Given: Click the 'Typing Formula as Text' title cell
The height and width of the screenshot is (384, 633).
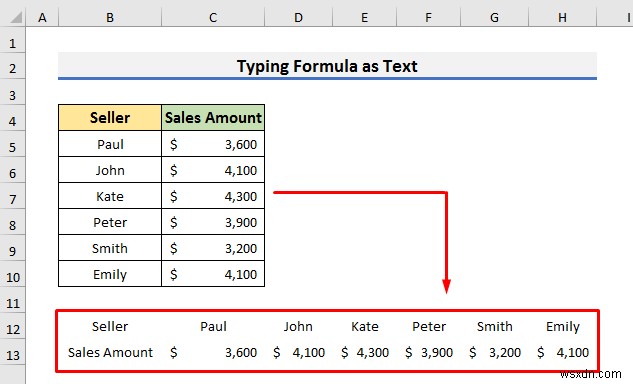Looking at the screenshot, I should [327, 66].
